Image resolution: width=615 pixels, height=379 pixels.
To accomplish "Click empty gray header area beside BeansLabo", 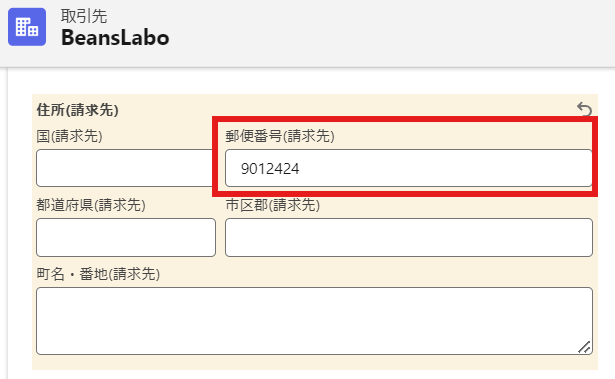I will click(392, 31).
